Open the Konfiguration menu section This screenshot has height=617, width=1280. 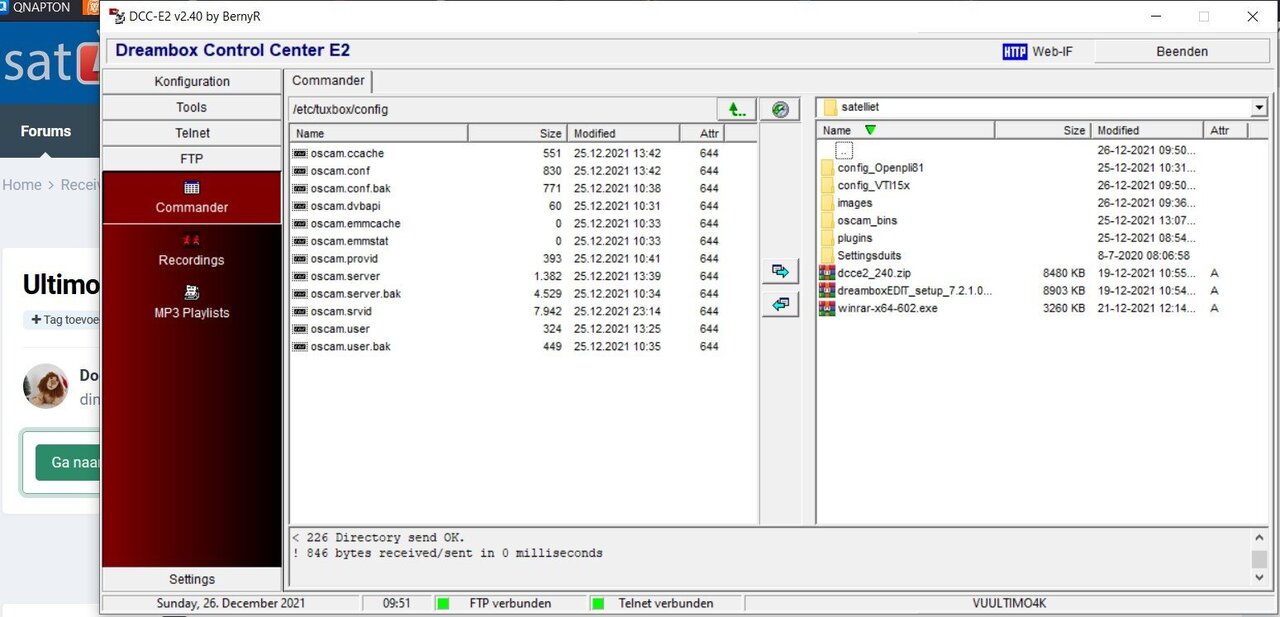(x=191, y=81)
